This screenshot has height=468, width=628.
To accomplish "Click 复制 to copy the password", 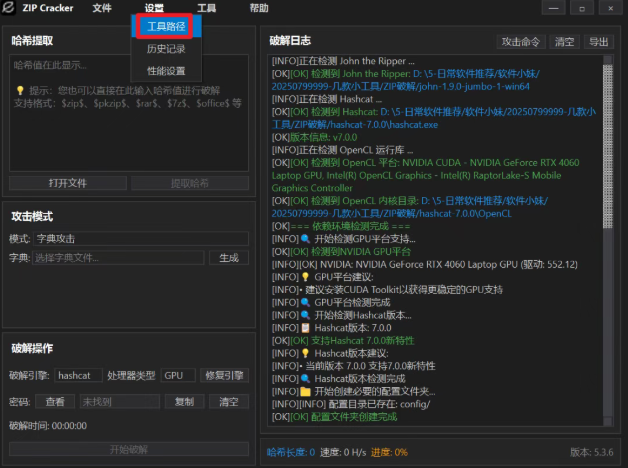I will (x=184, y=401).
